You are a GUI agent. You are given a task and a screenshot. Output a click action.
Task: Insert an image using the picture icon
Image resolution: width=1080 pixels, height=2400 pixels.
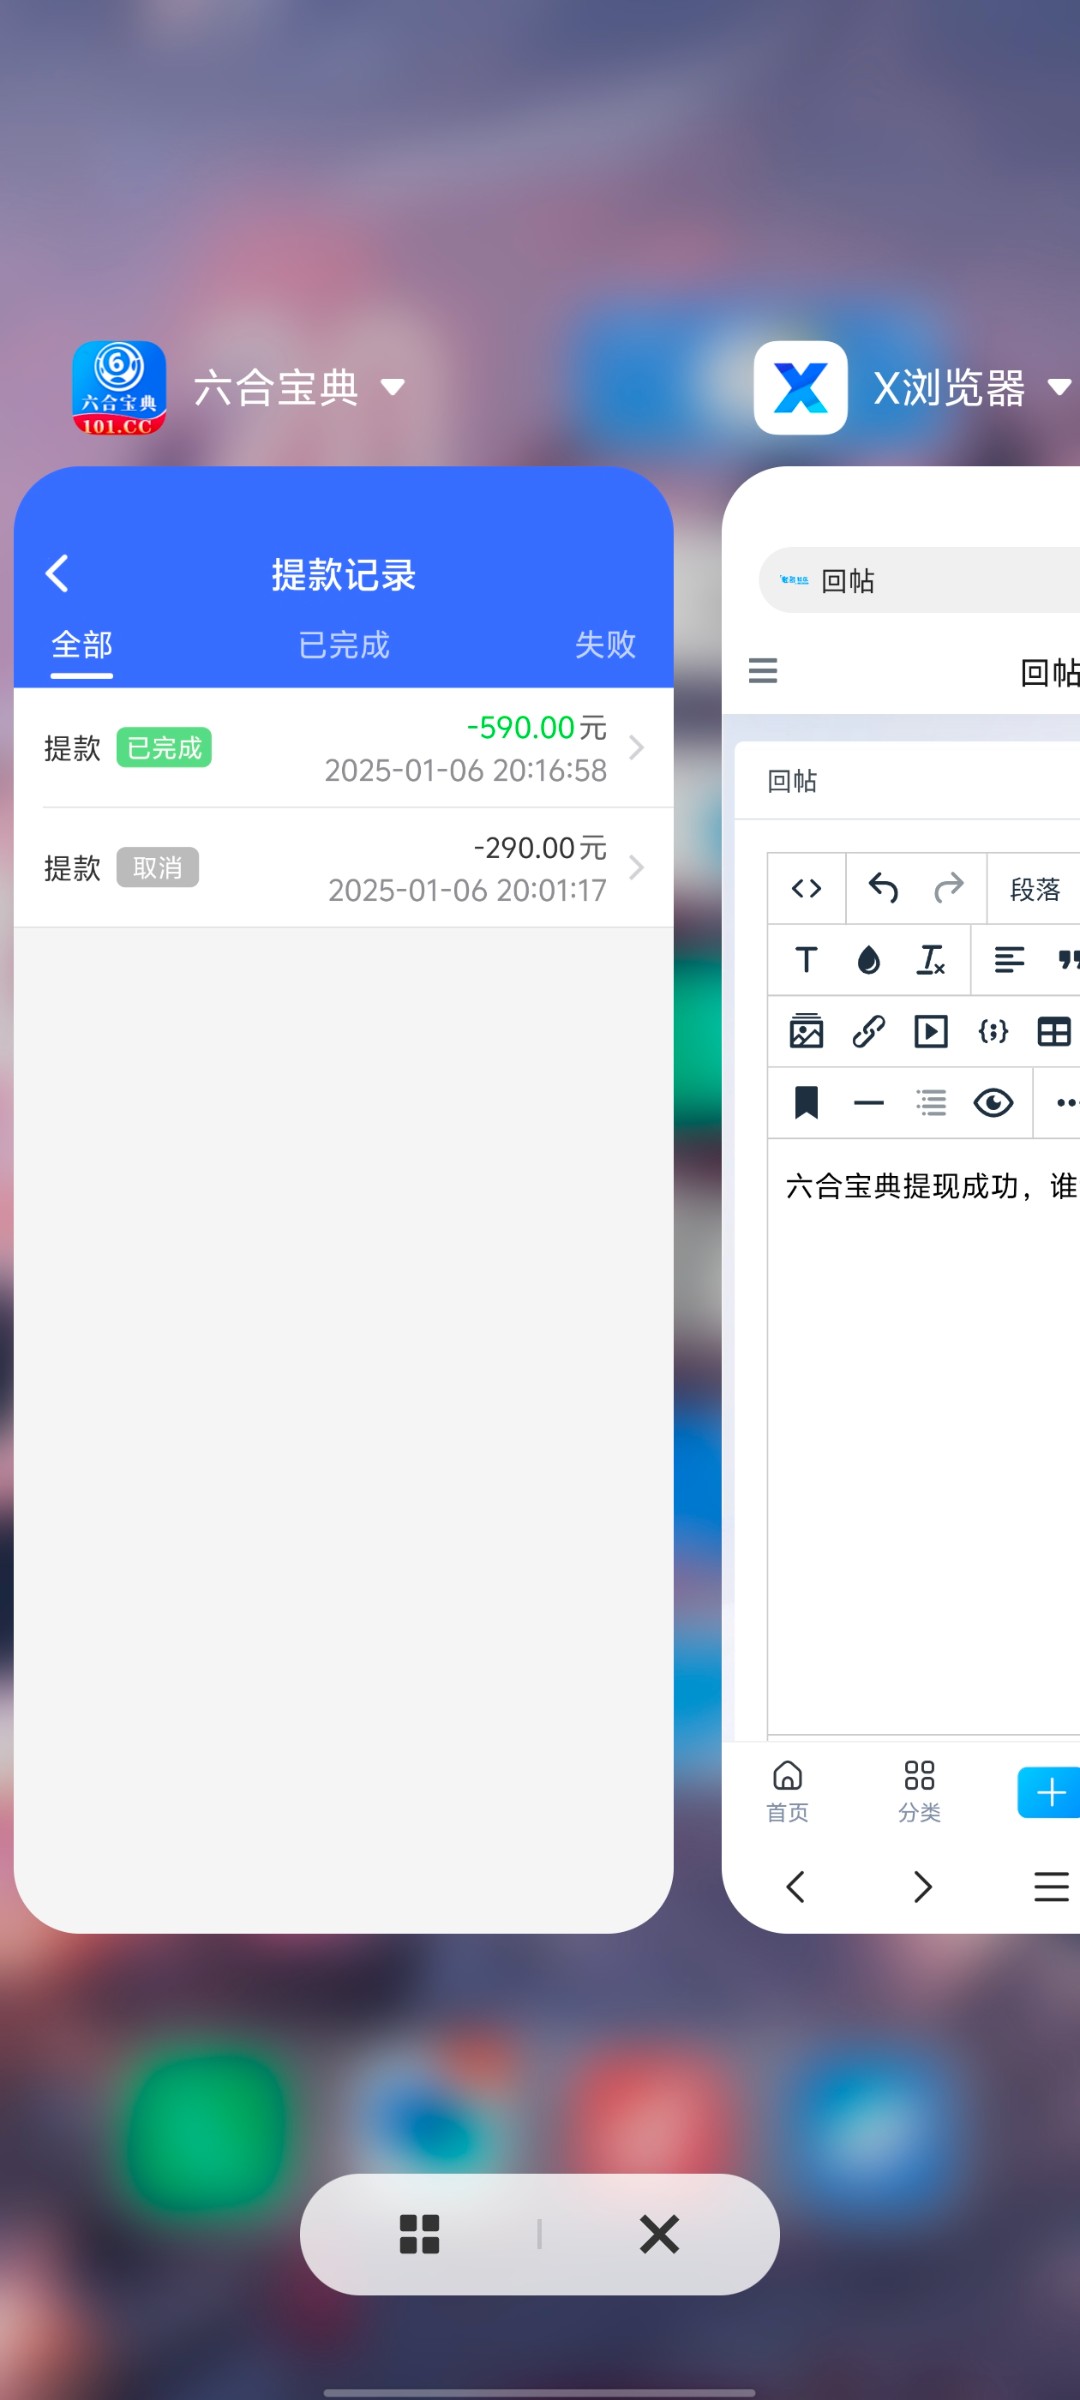(806, 1031)
